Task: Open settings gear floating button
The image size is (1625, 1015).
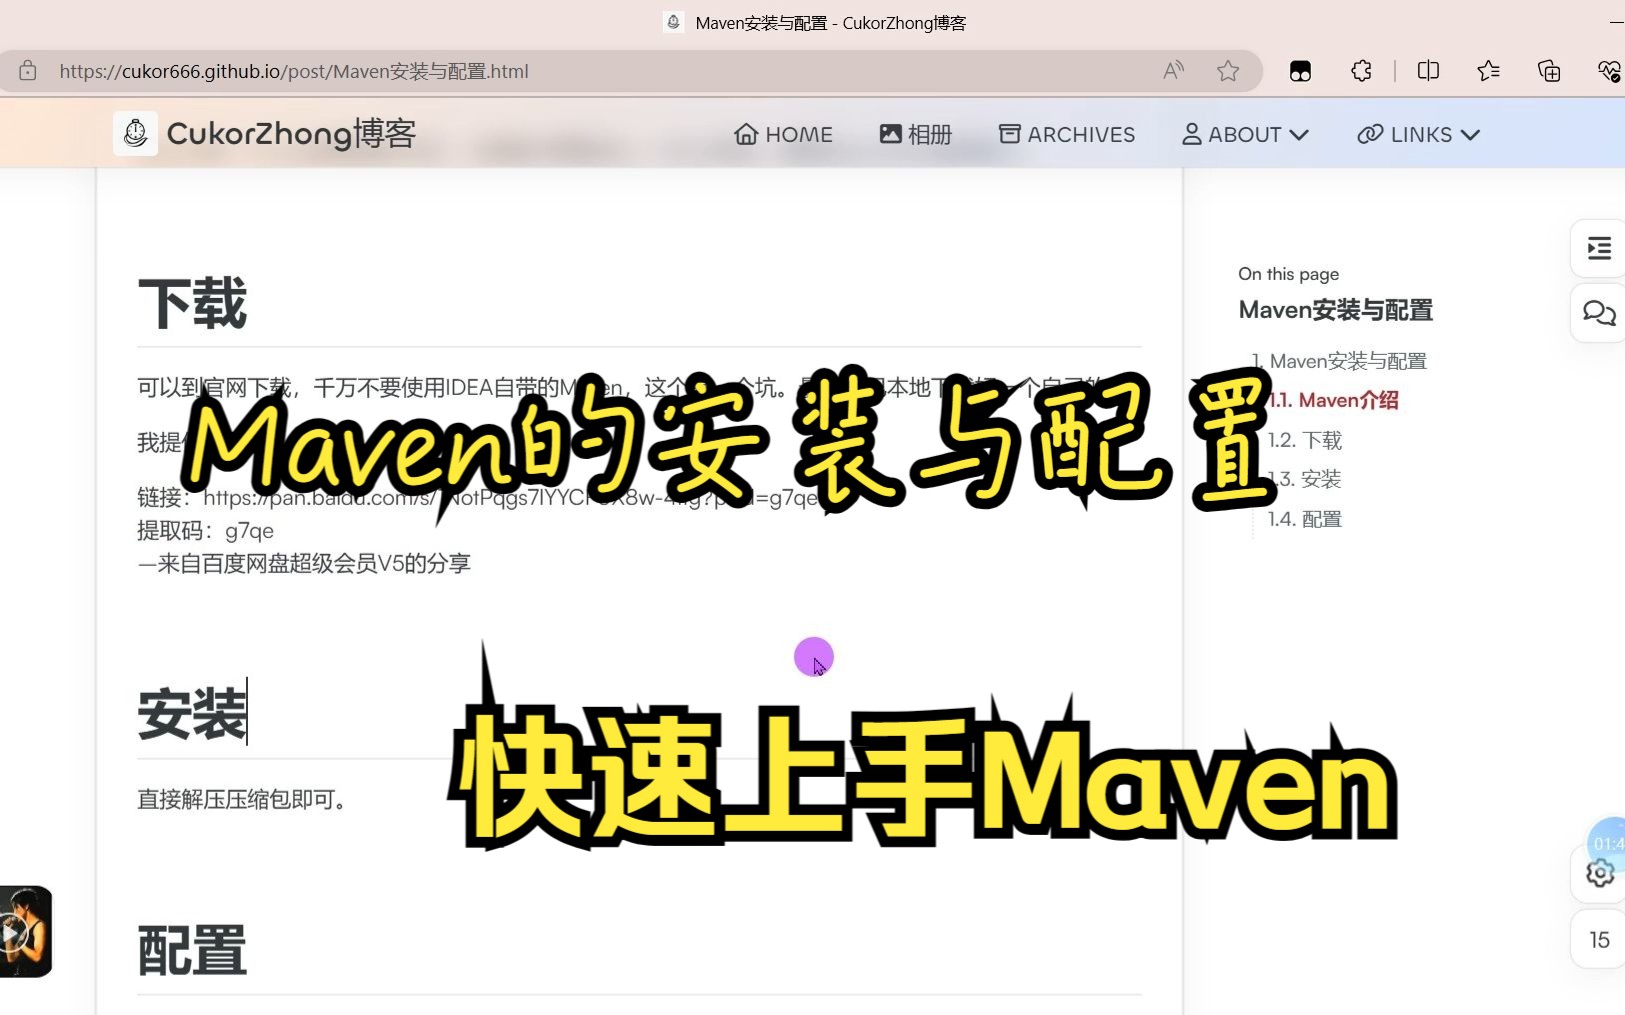Action: (x=1600, y=873)
